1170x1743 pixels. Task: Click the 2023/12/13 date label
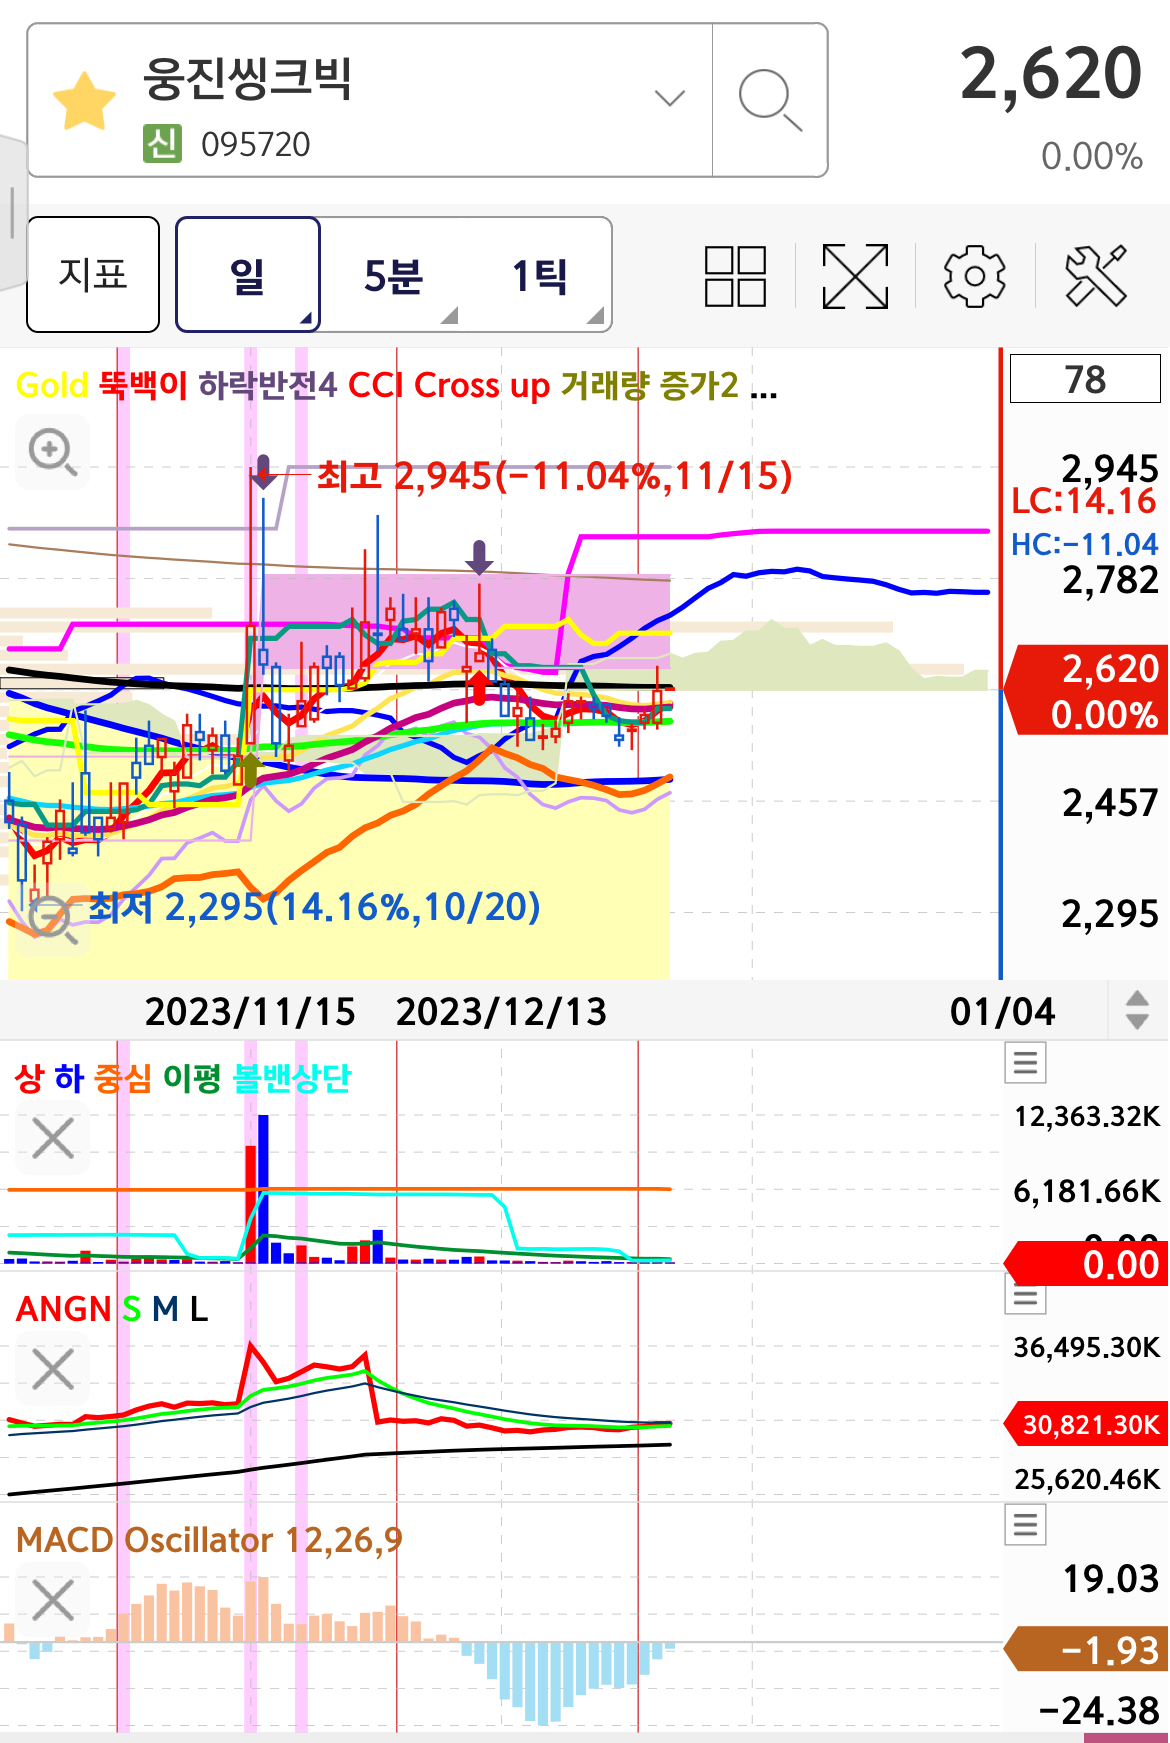coord(501,1011)
